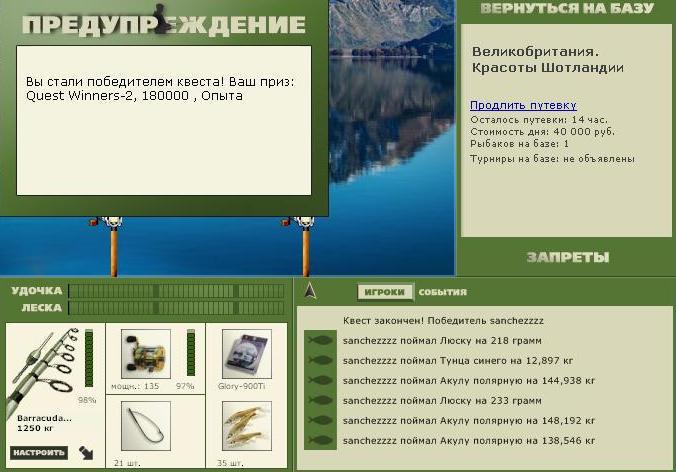This screenshot has height=472, width=676.
Task: Click the Вернуться на базу button
Action: (x=567, y=9)
